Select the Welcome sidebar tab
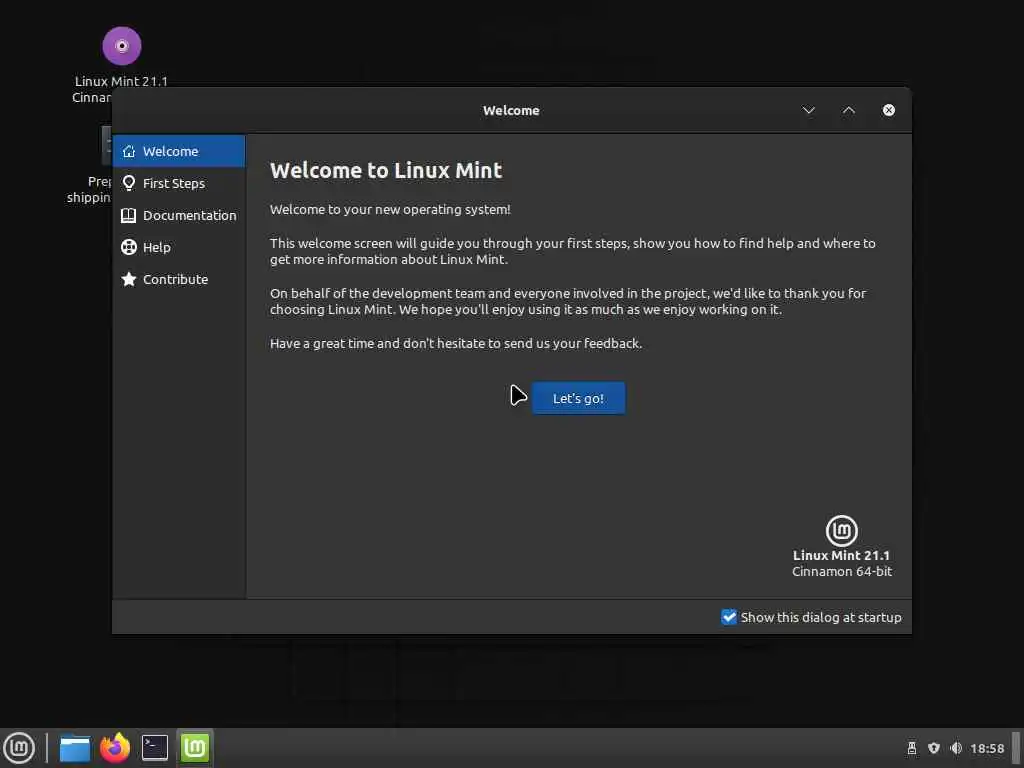Image resolution: width=1024 pixels, height=768 pixels. tap(179, 151)
